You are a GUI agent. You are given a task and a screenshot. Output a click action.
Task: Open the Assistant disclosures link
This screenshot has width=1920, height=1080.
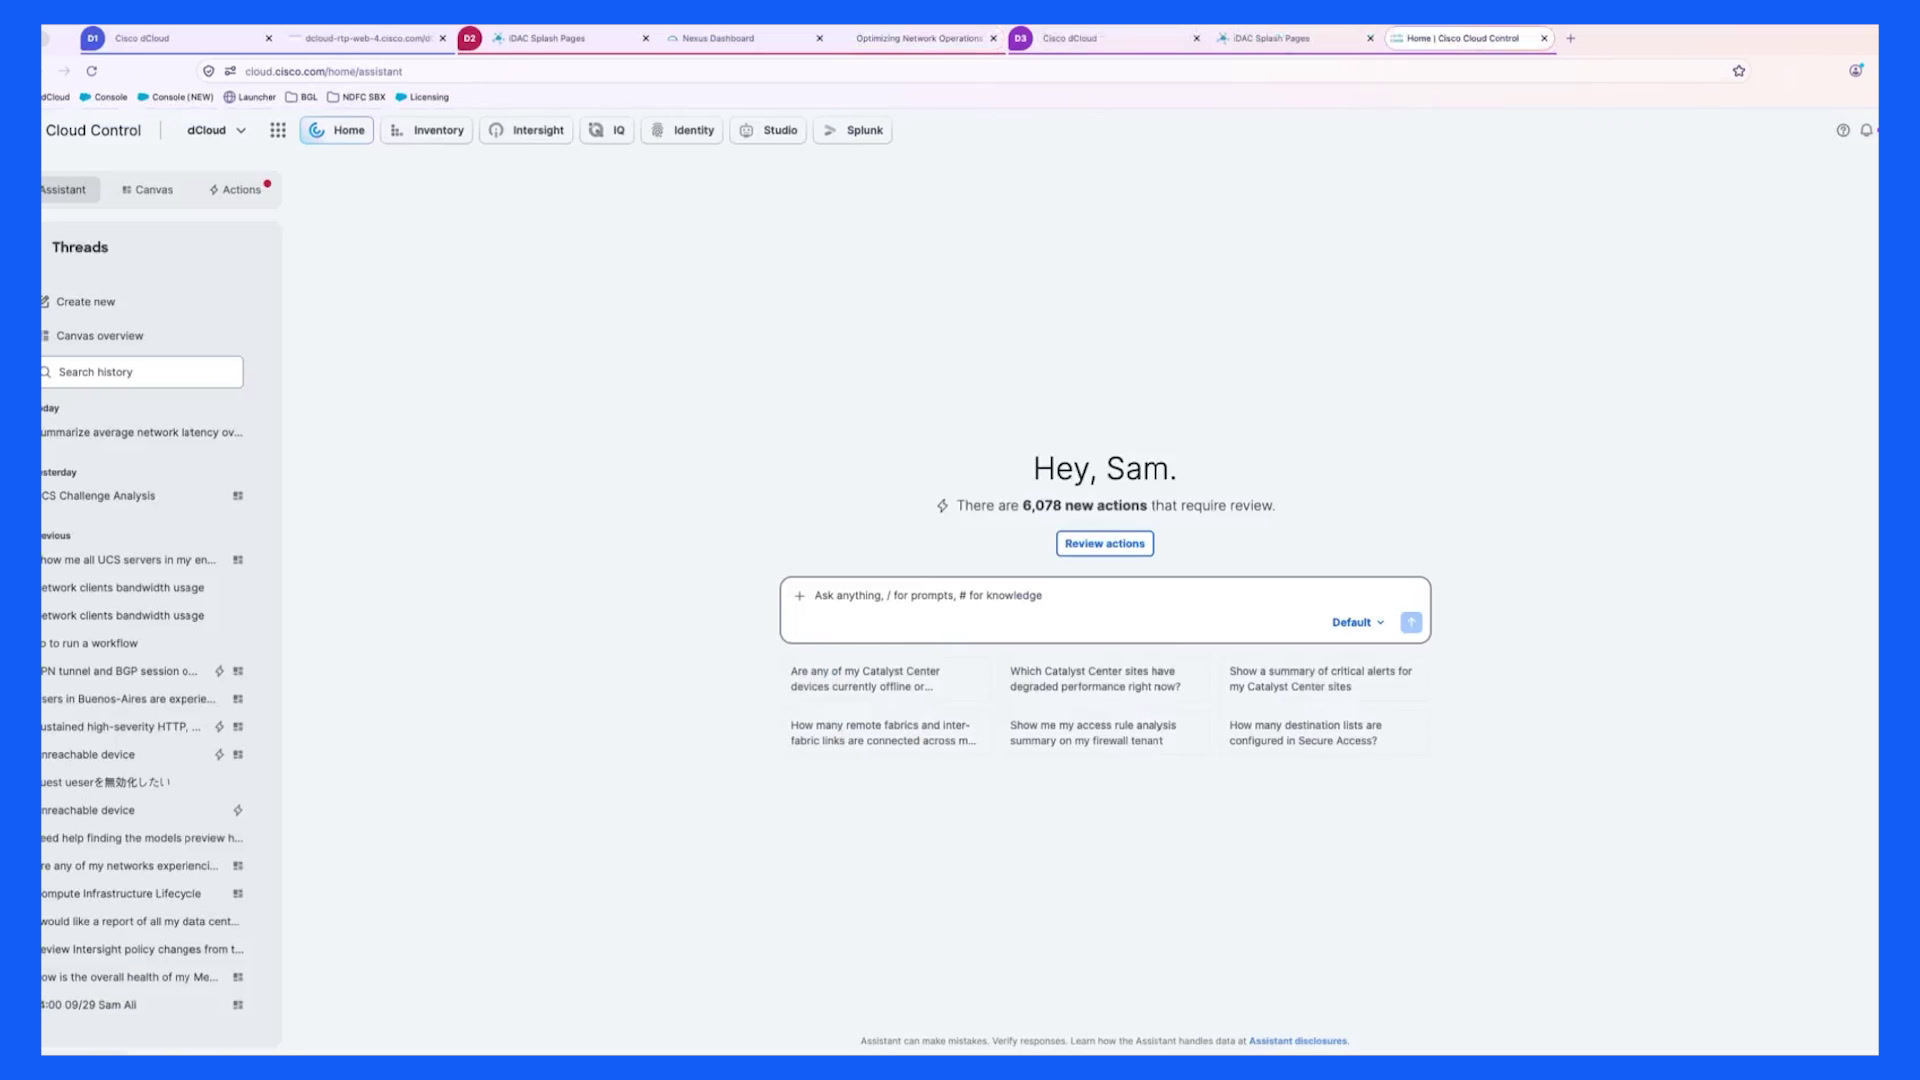coord(1298,1041)
